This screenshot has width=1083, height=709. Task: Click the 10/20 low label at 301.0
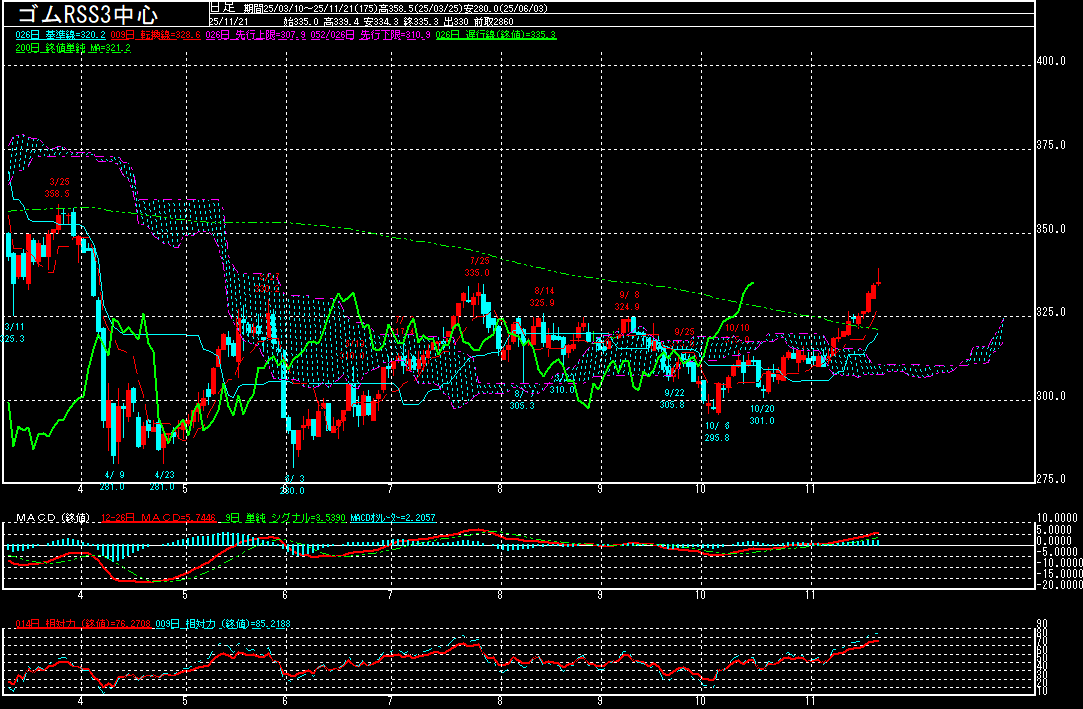click(x=762, y=415)
